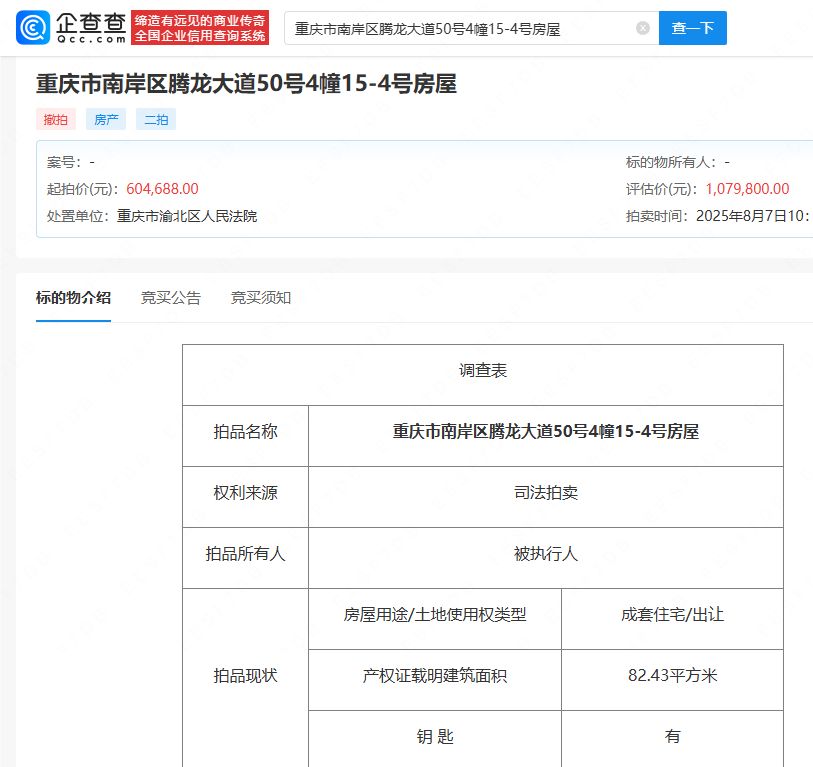Focus the address search input field
The image size is (813, 767).
coord(460,28)
